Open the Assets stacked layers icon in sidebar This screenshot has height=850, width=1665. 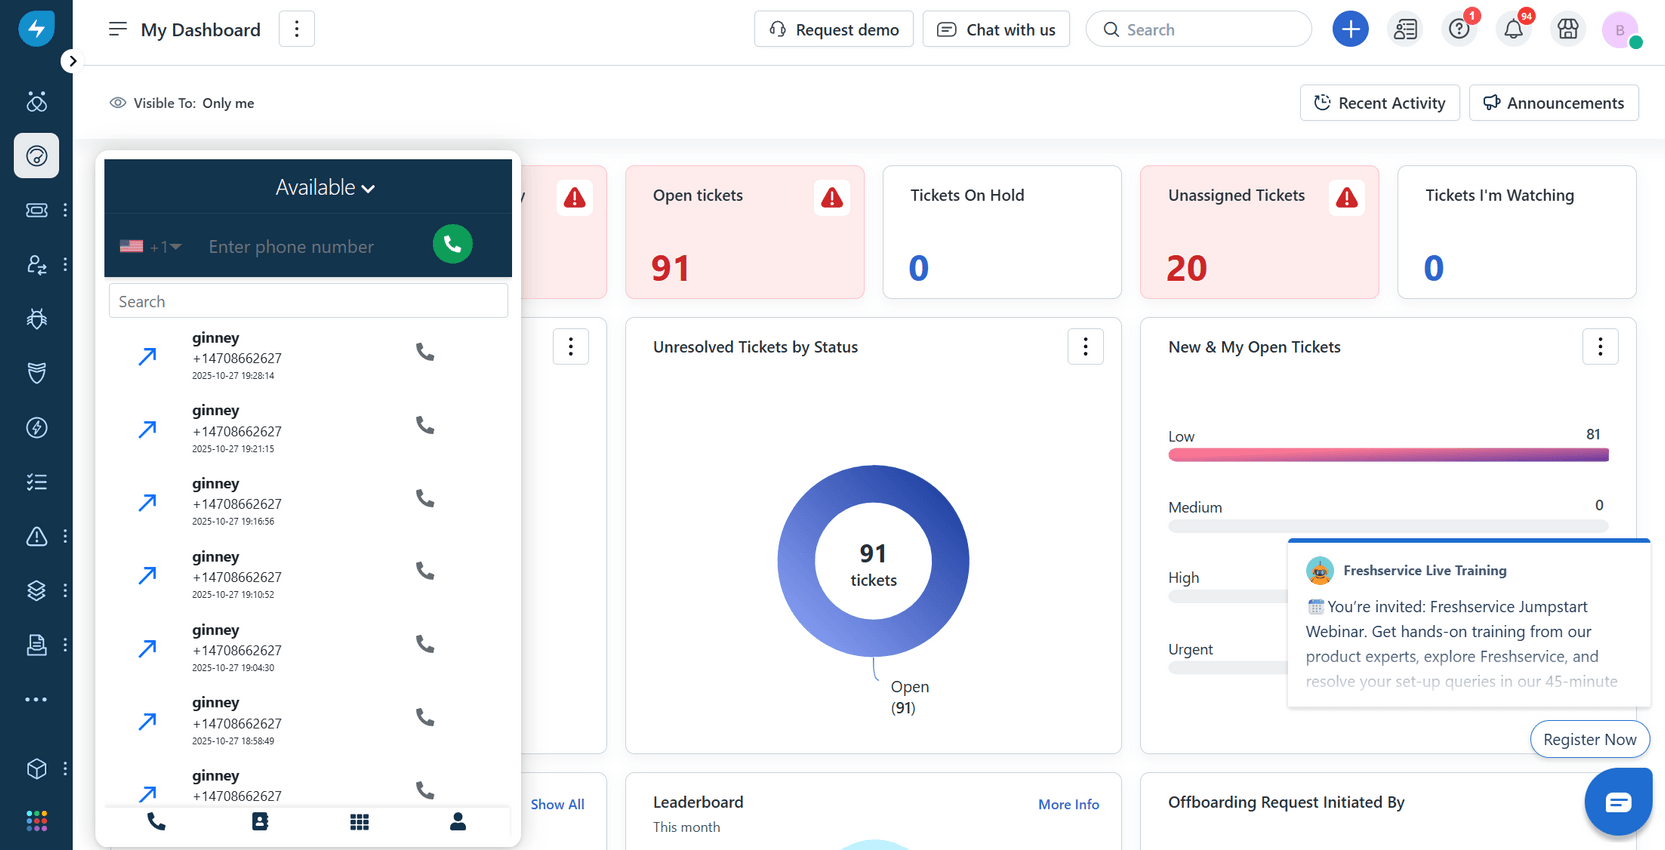(37, 591)
